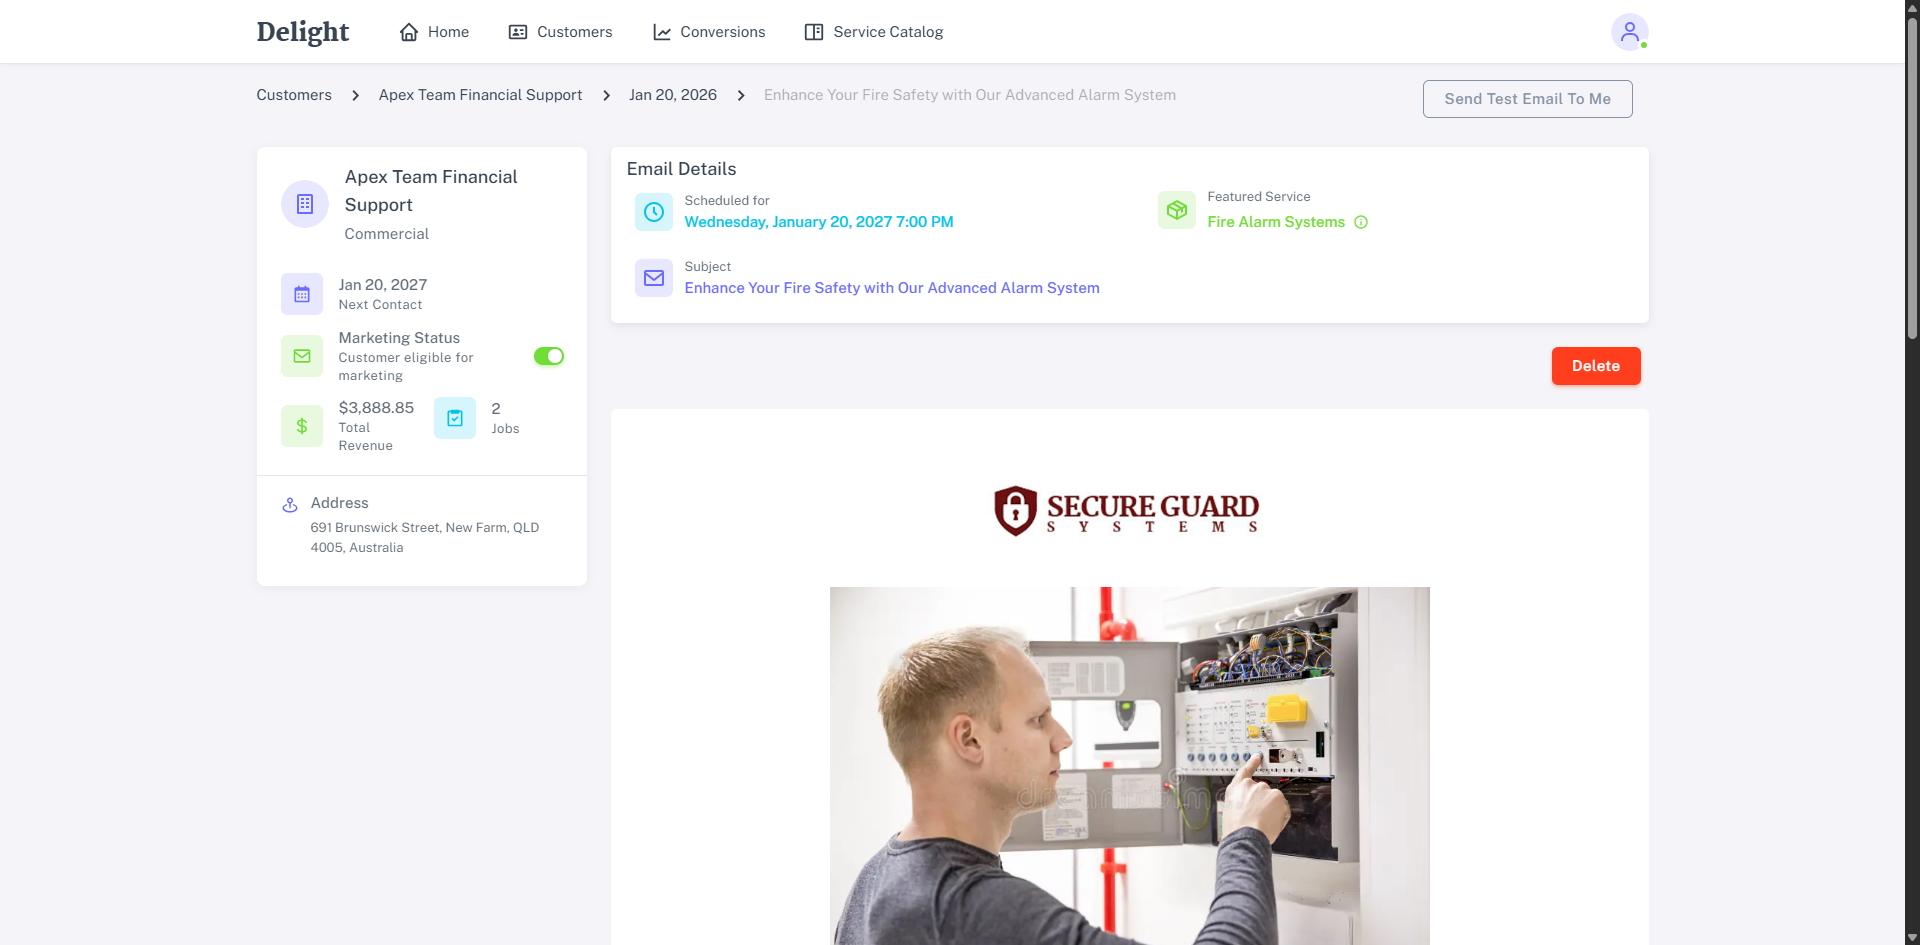
Task: Open the Home menu item
Action: [x=434, y=32]
